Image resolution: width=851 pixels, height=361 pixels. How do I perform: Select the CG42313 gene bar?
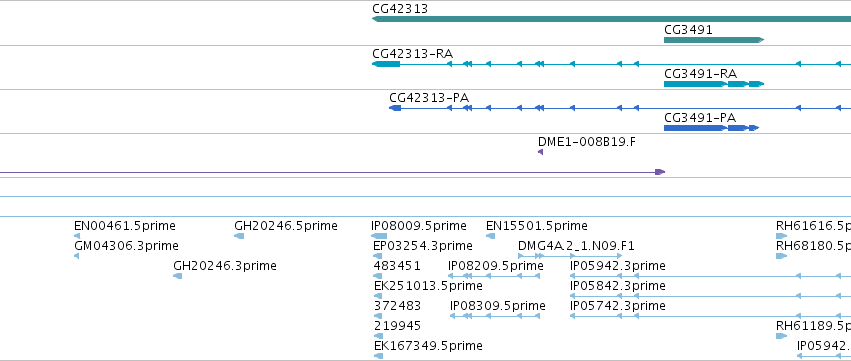pos(611,19)
